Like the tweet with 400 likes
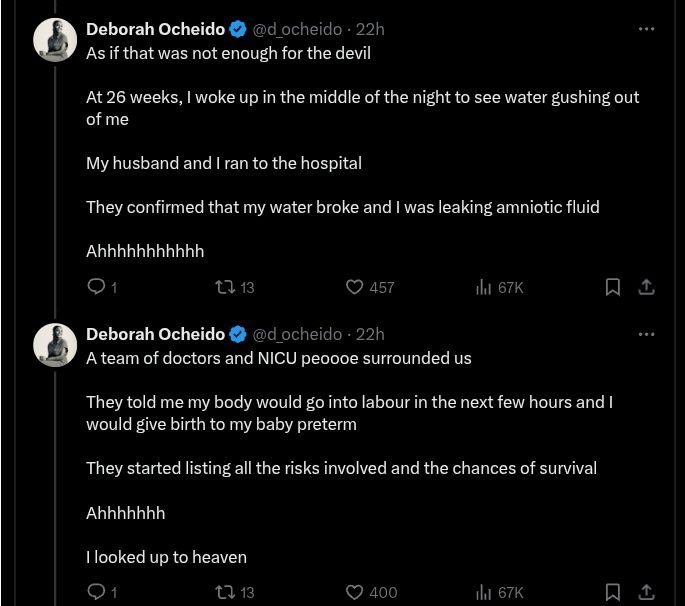 pos(354,592)
